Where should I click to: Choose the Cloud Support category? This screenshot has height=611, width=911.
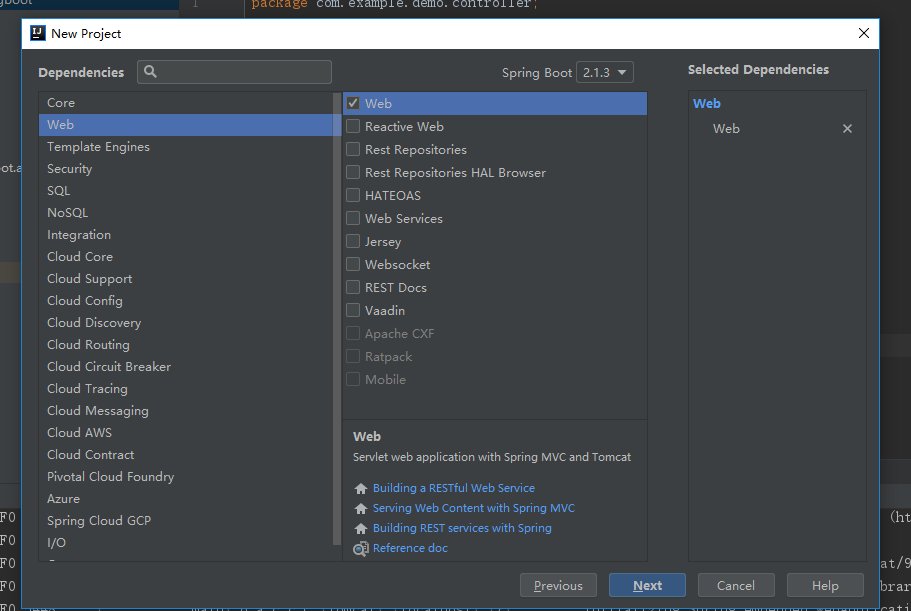click(186, 279)
